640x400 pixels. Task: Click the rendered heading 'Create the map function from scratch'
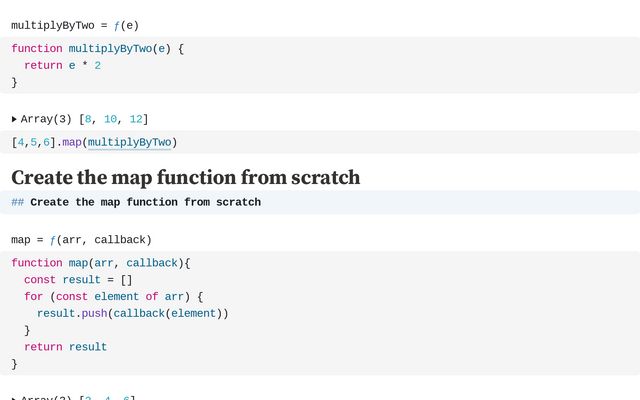(185, 178)
